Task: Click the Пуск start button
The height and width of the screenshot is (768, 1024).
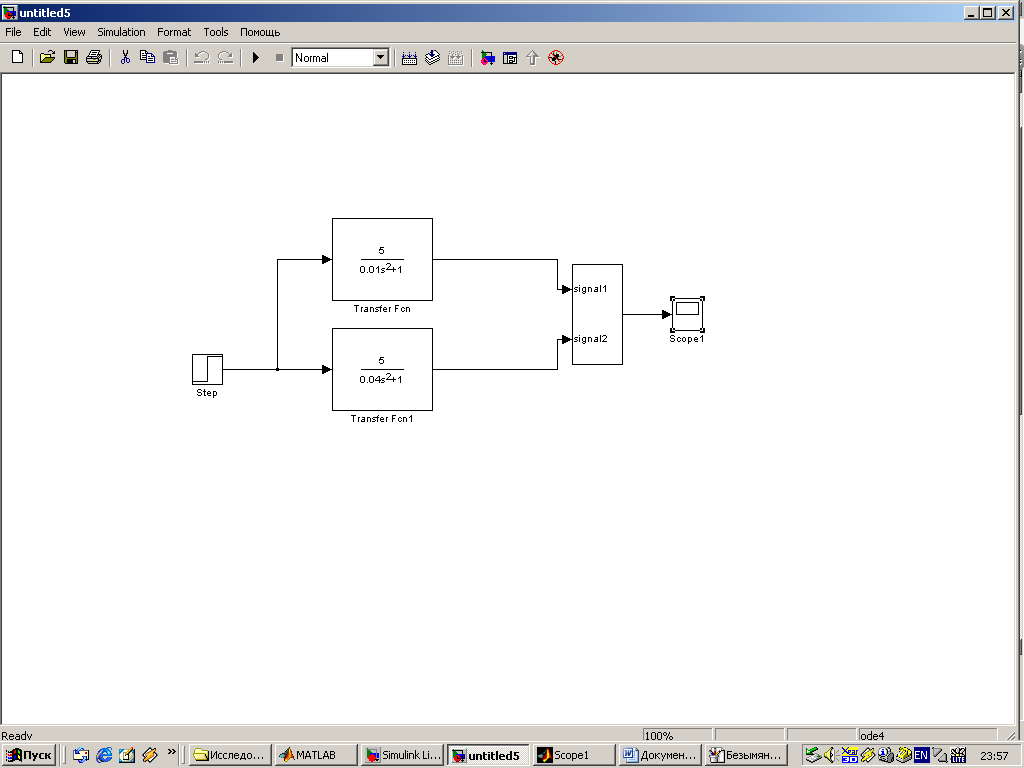Action: (x=30, y=755)
